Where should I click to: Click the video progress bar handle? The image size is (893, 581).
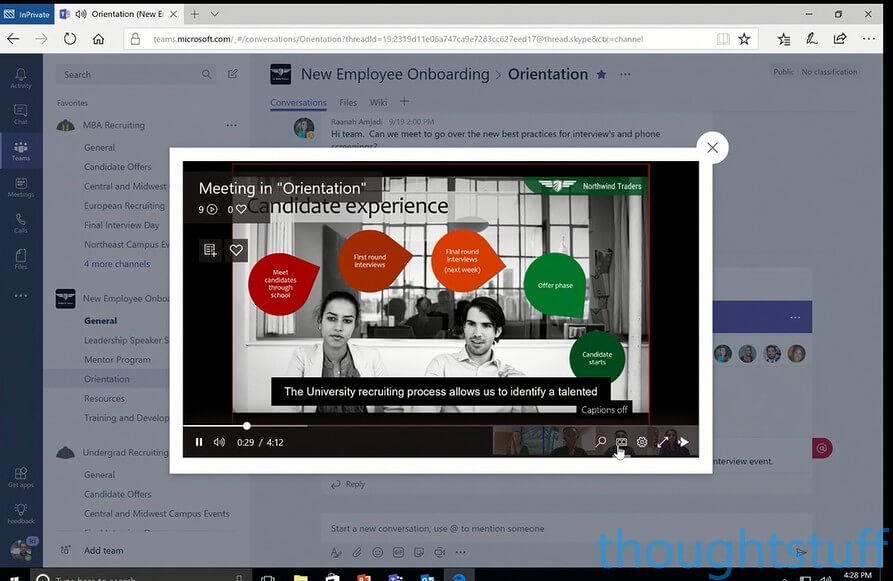(247, 425)
